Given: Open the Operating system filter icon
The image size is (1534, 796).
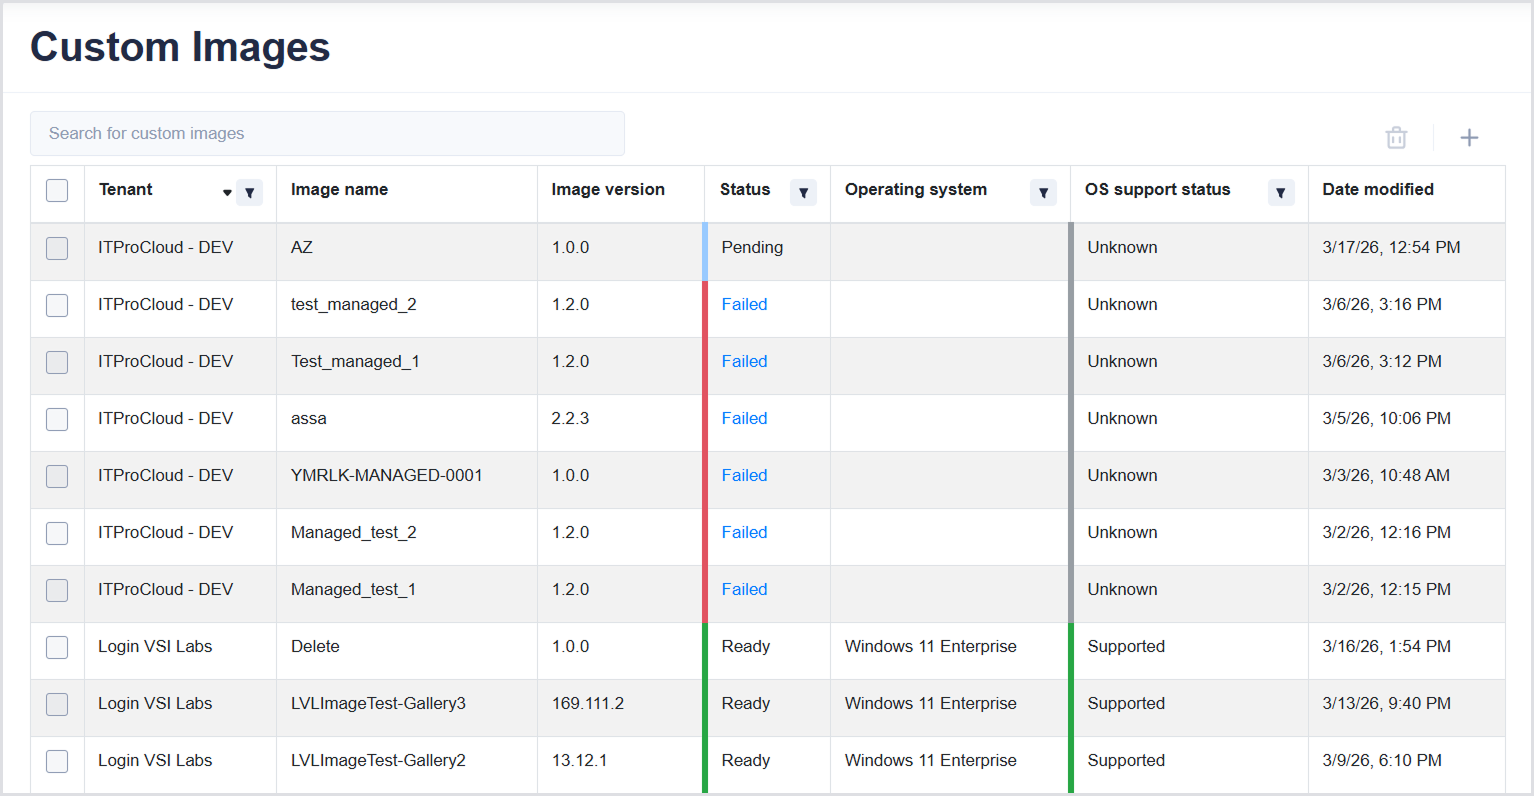Looking at the screenshot, I should [x=1043, y=193].
